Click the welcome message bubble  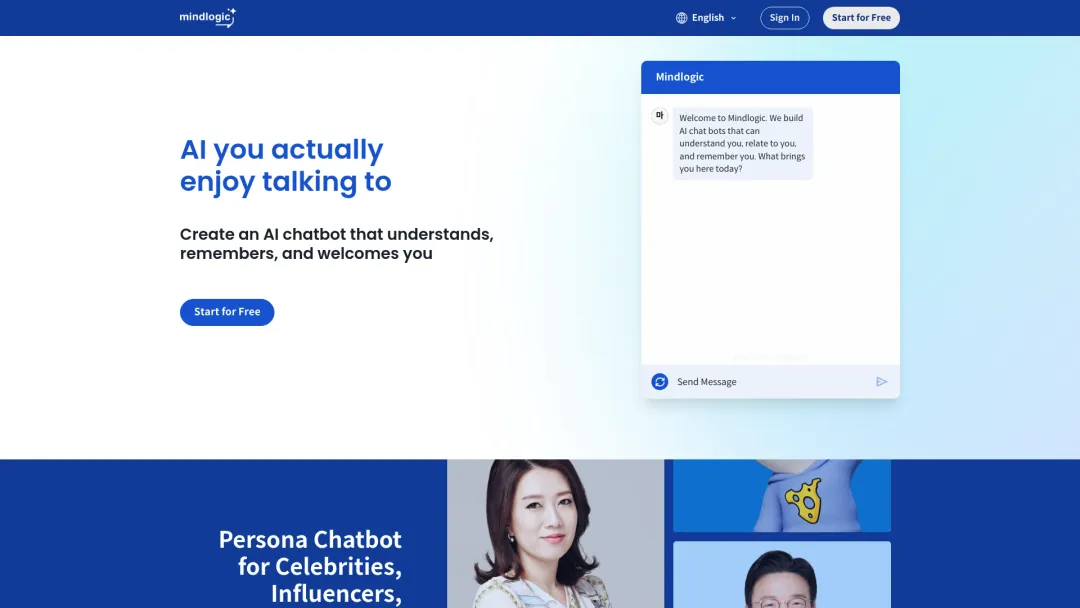pyautogui.click(x=742, y=143)
